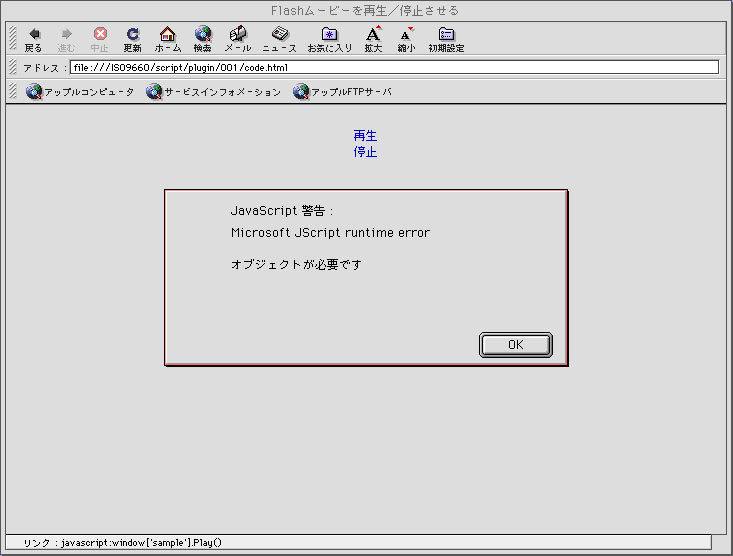Click 'Microsoft JScript runtime error' text
The image size is (733, 556).
click(x=330, y=232)
